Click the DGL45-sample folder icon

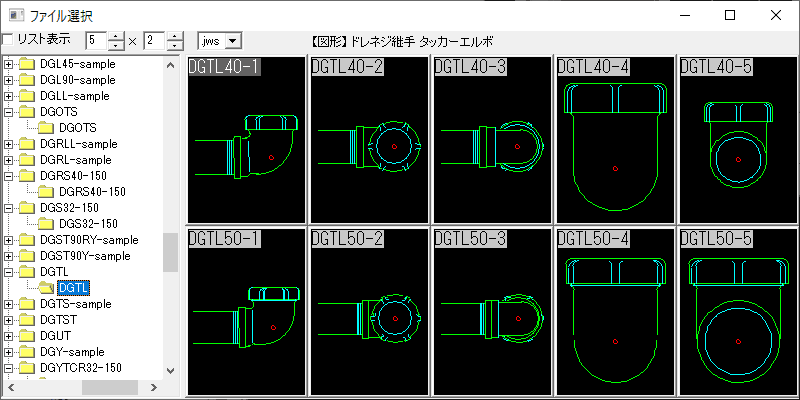27,64
